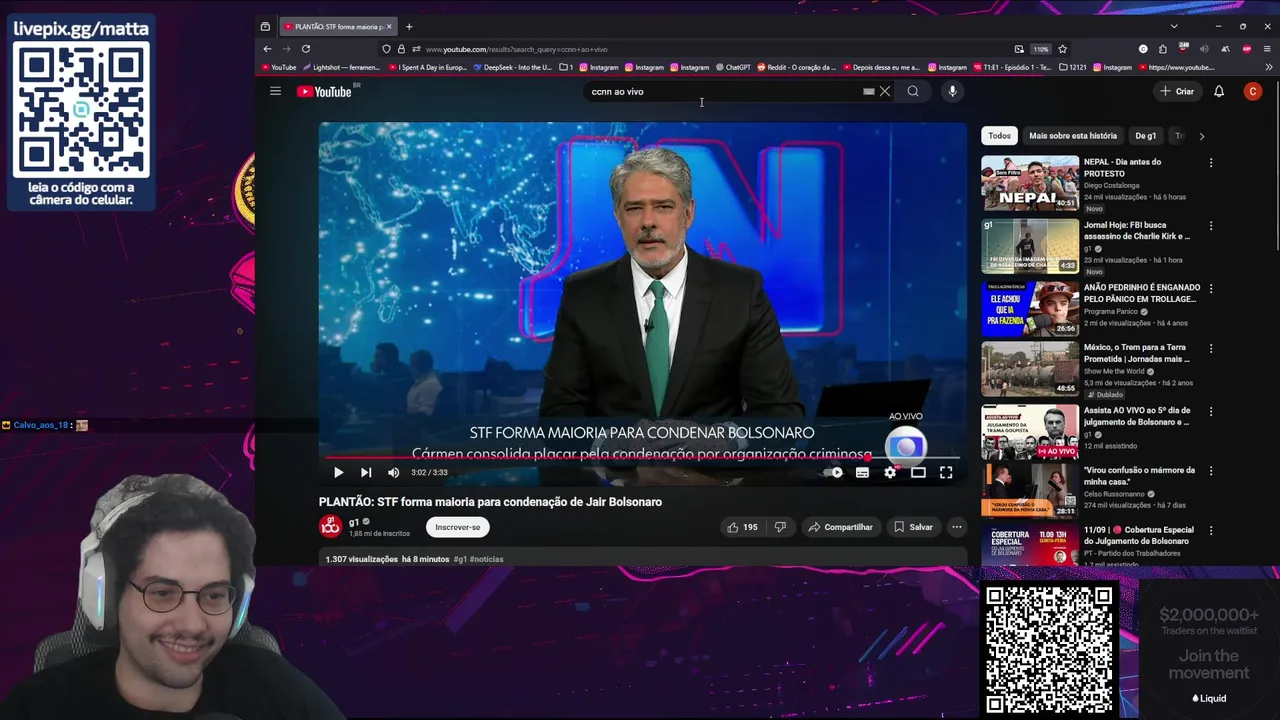Viewport: 1280px width, 720px height.
Task: Close the PLANTÃO STF browser tab
Action: (389, 26)
